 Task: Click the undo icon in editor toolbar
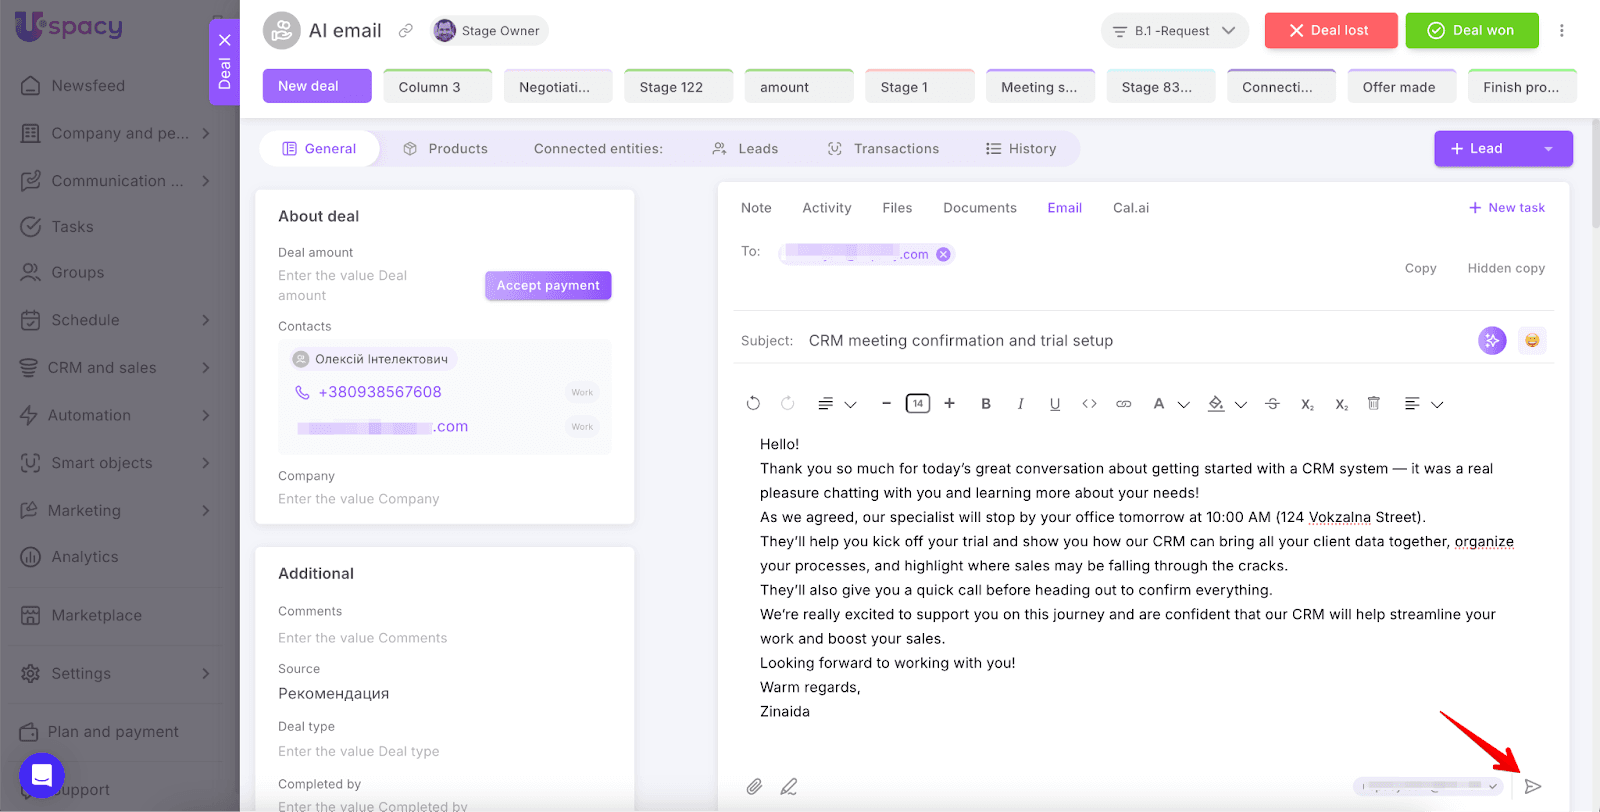(x=753, y=404)
